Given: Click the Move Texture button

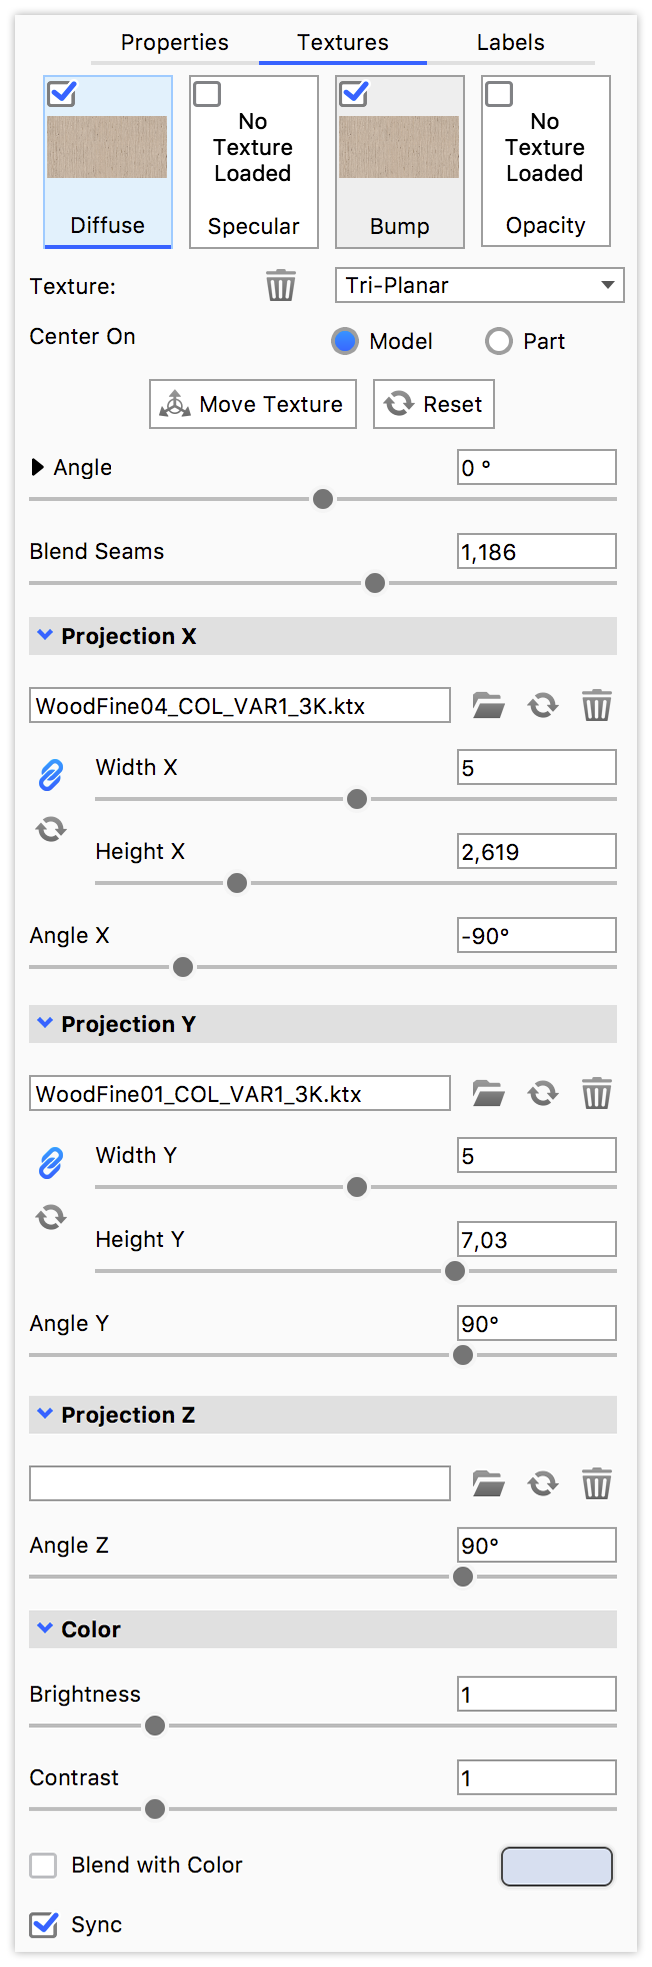Looking at the screenshot, I should (x=253, y=404).
